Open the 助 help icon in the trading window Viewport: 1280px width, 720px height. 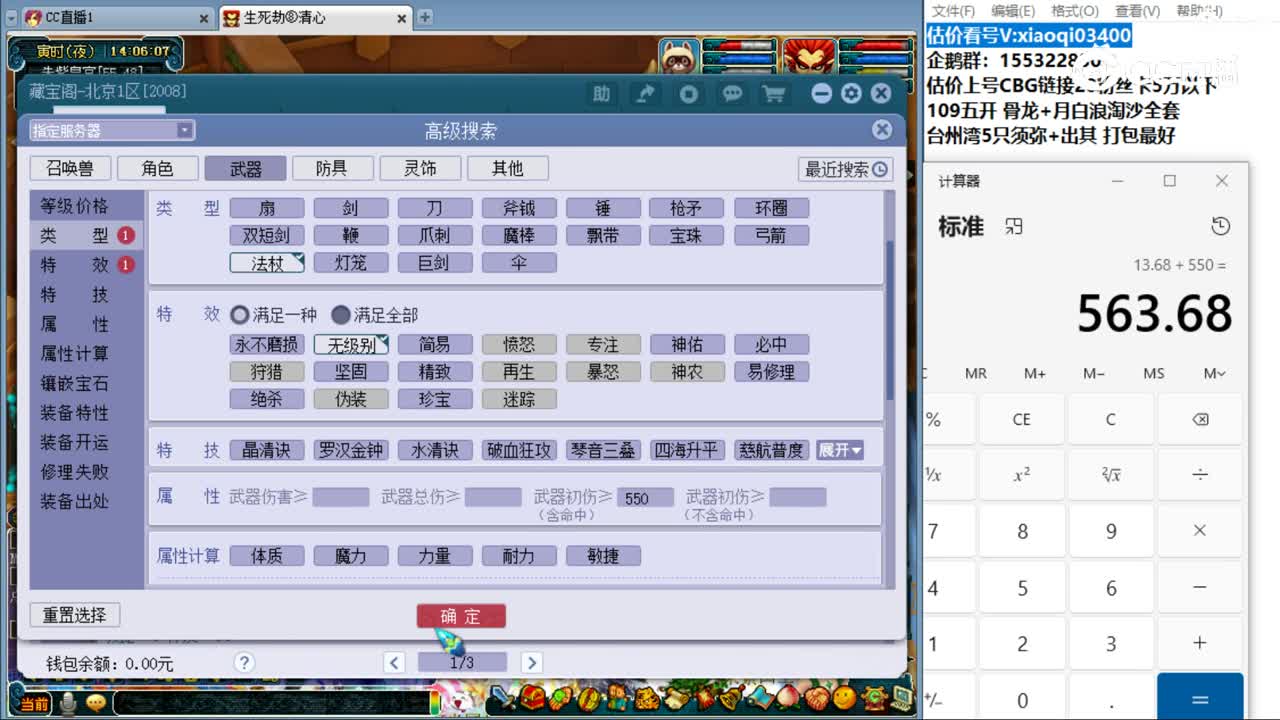pos(601,93)
